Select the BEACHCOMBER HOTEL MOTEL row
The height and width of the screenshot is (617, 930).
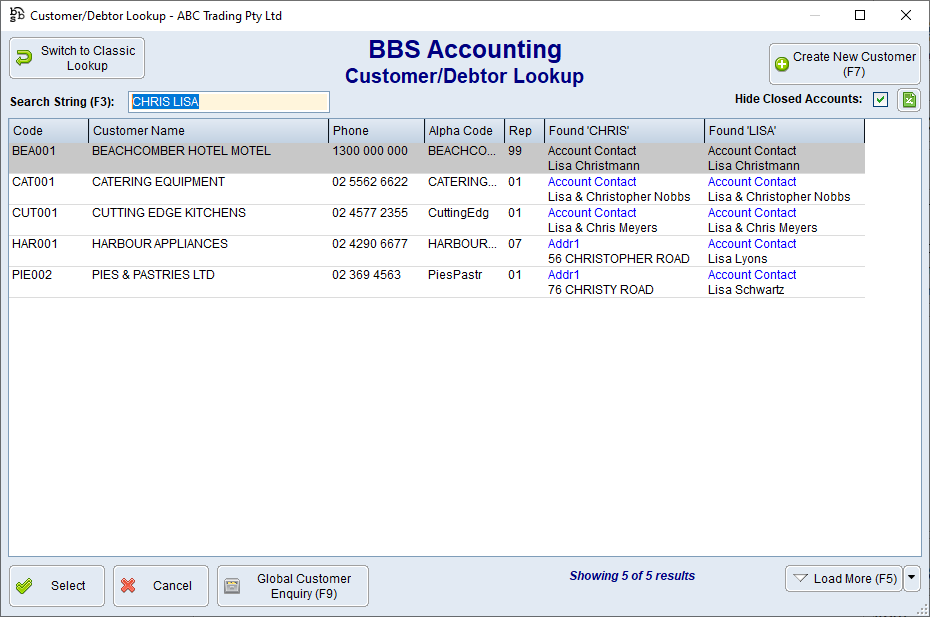(x=180, y=151)
